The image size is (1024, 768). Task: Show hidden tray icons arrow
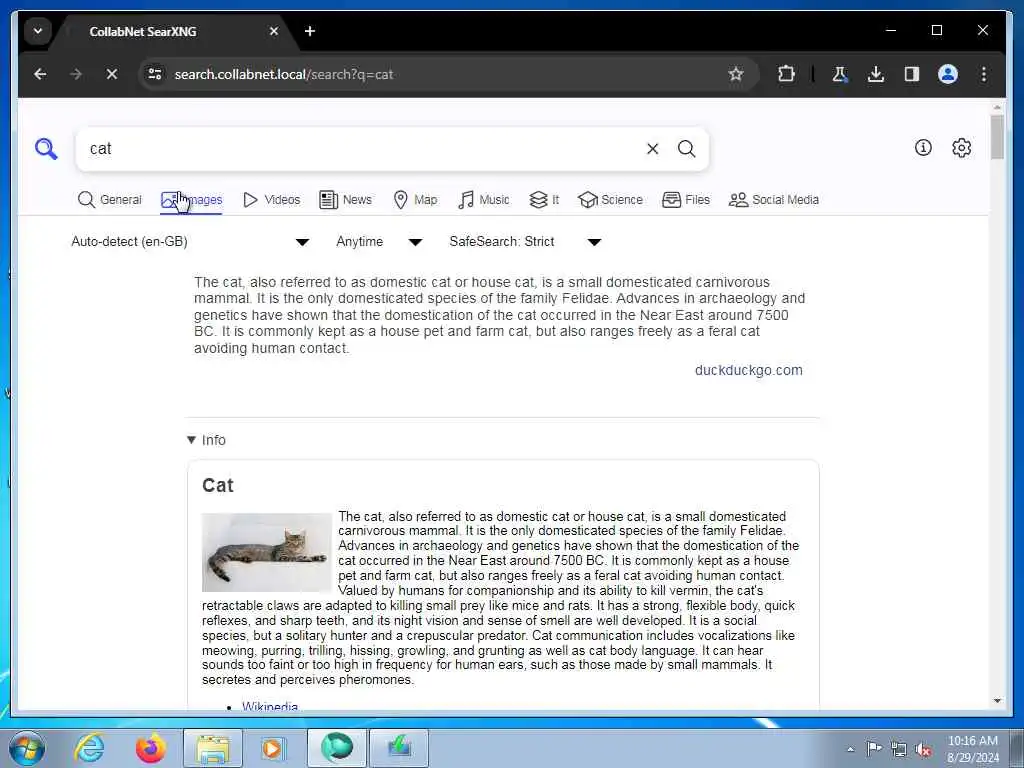(850, 750)
